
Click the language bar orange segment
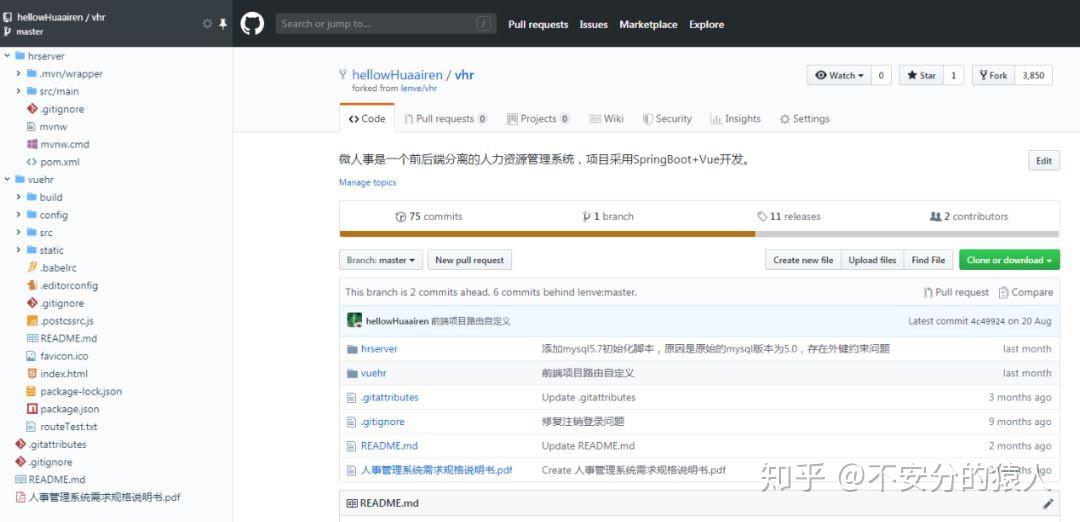[548, 234]
